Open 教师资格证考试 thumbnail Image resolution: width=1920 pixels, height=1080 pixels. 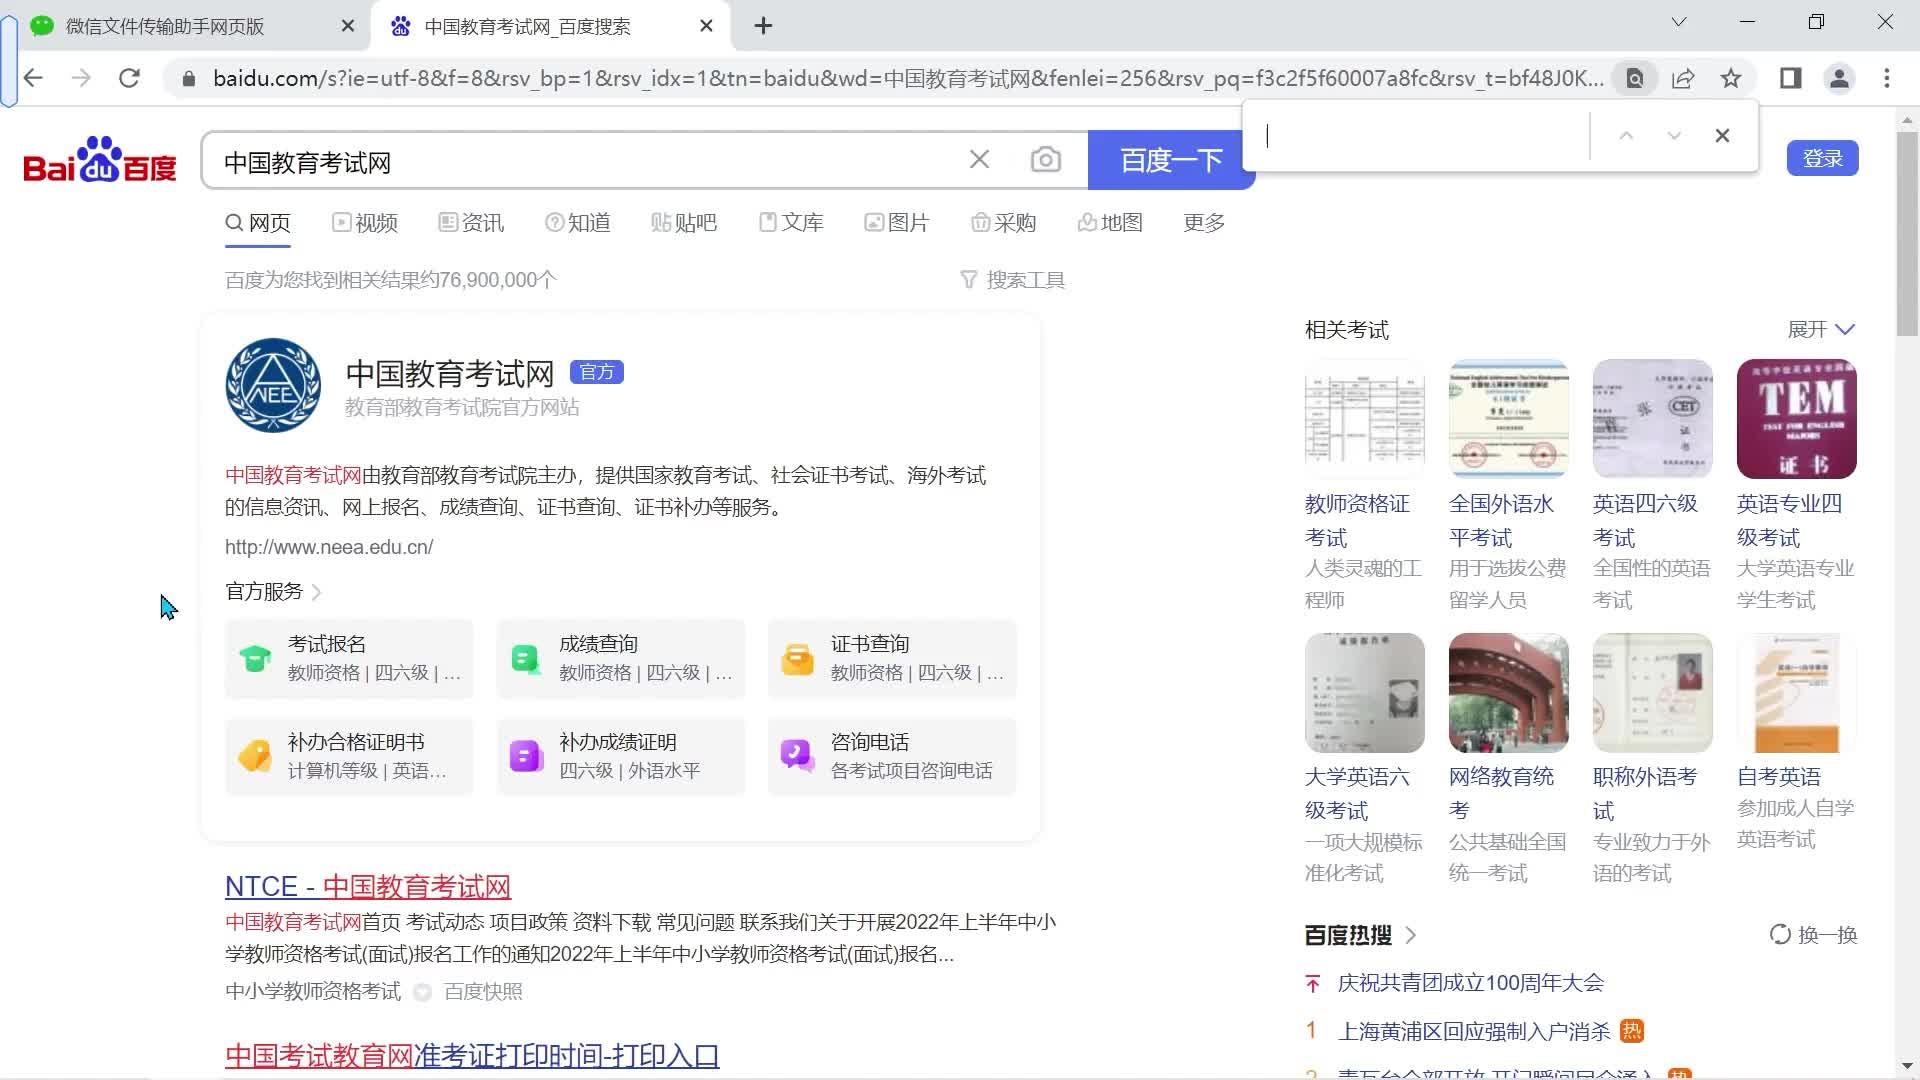1365,419
